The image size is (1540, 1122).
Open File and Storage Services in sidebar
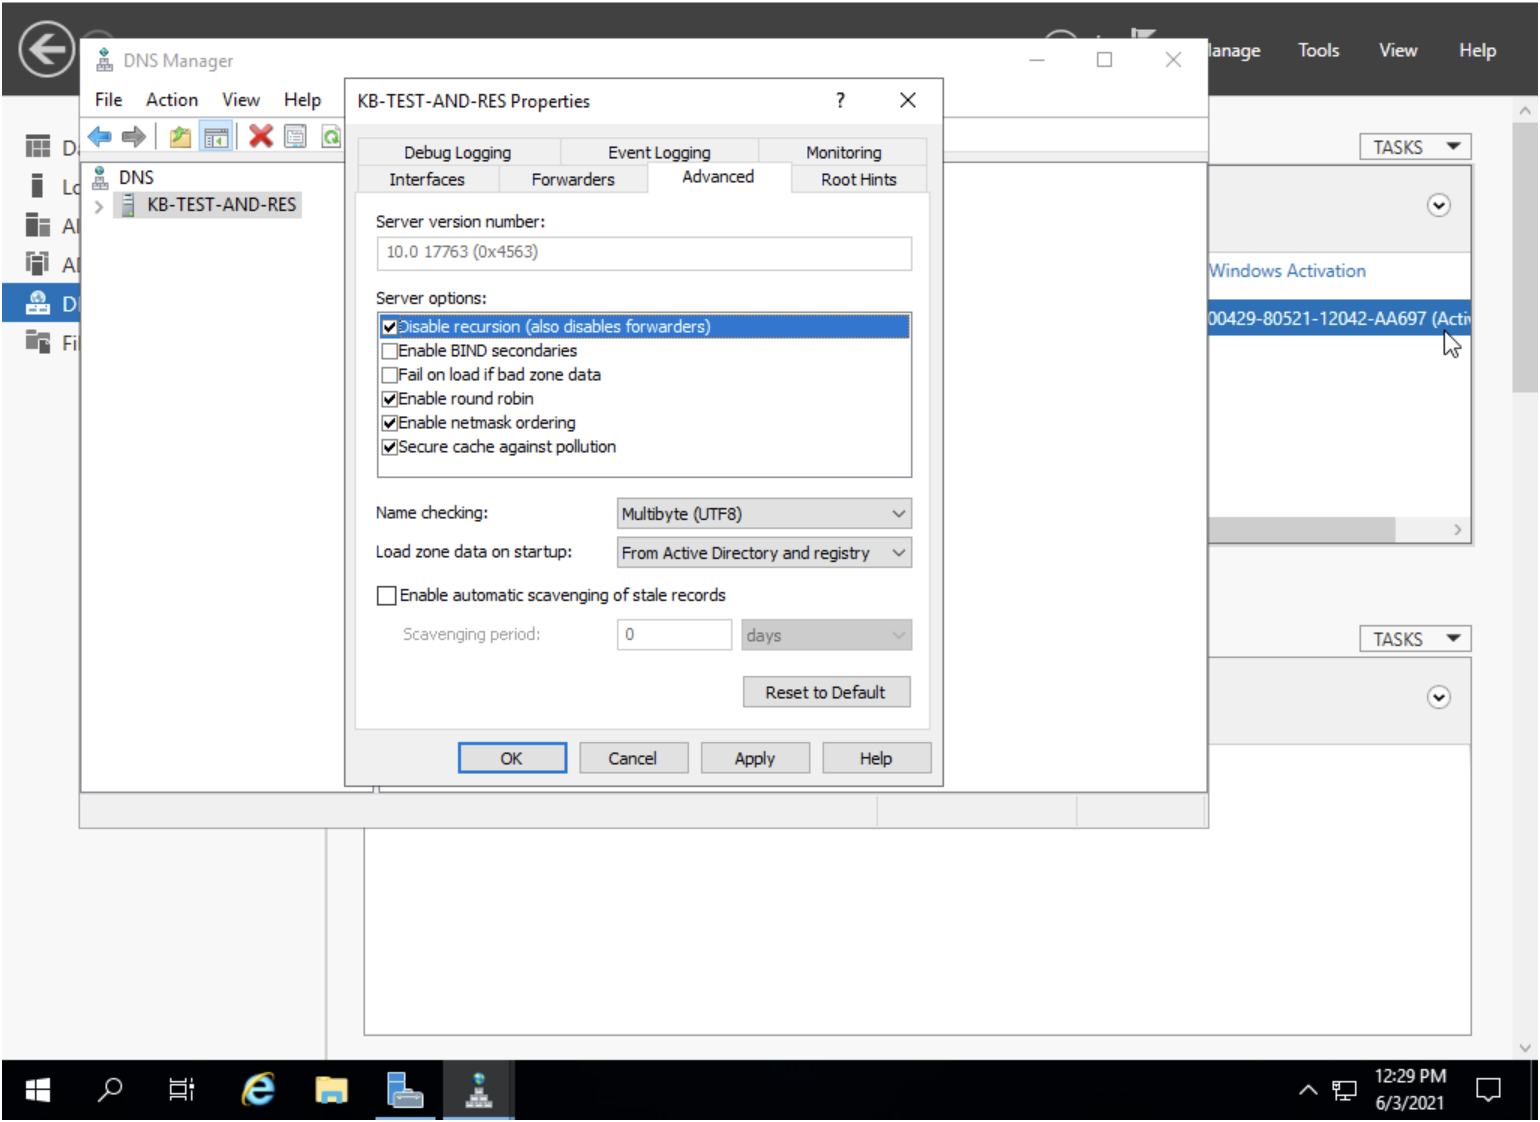point(38,342)
